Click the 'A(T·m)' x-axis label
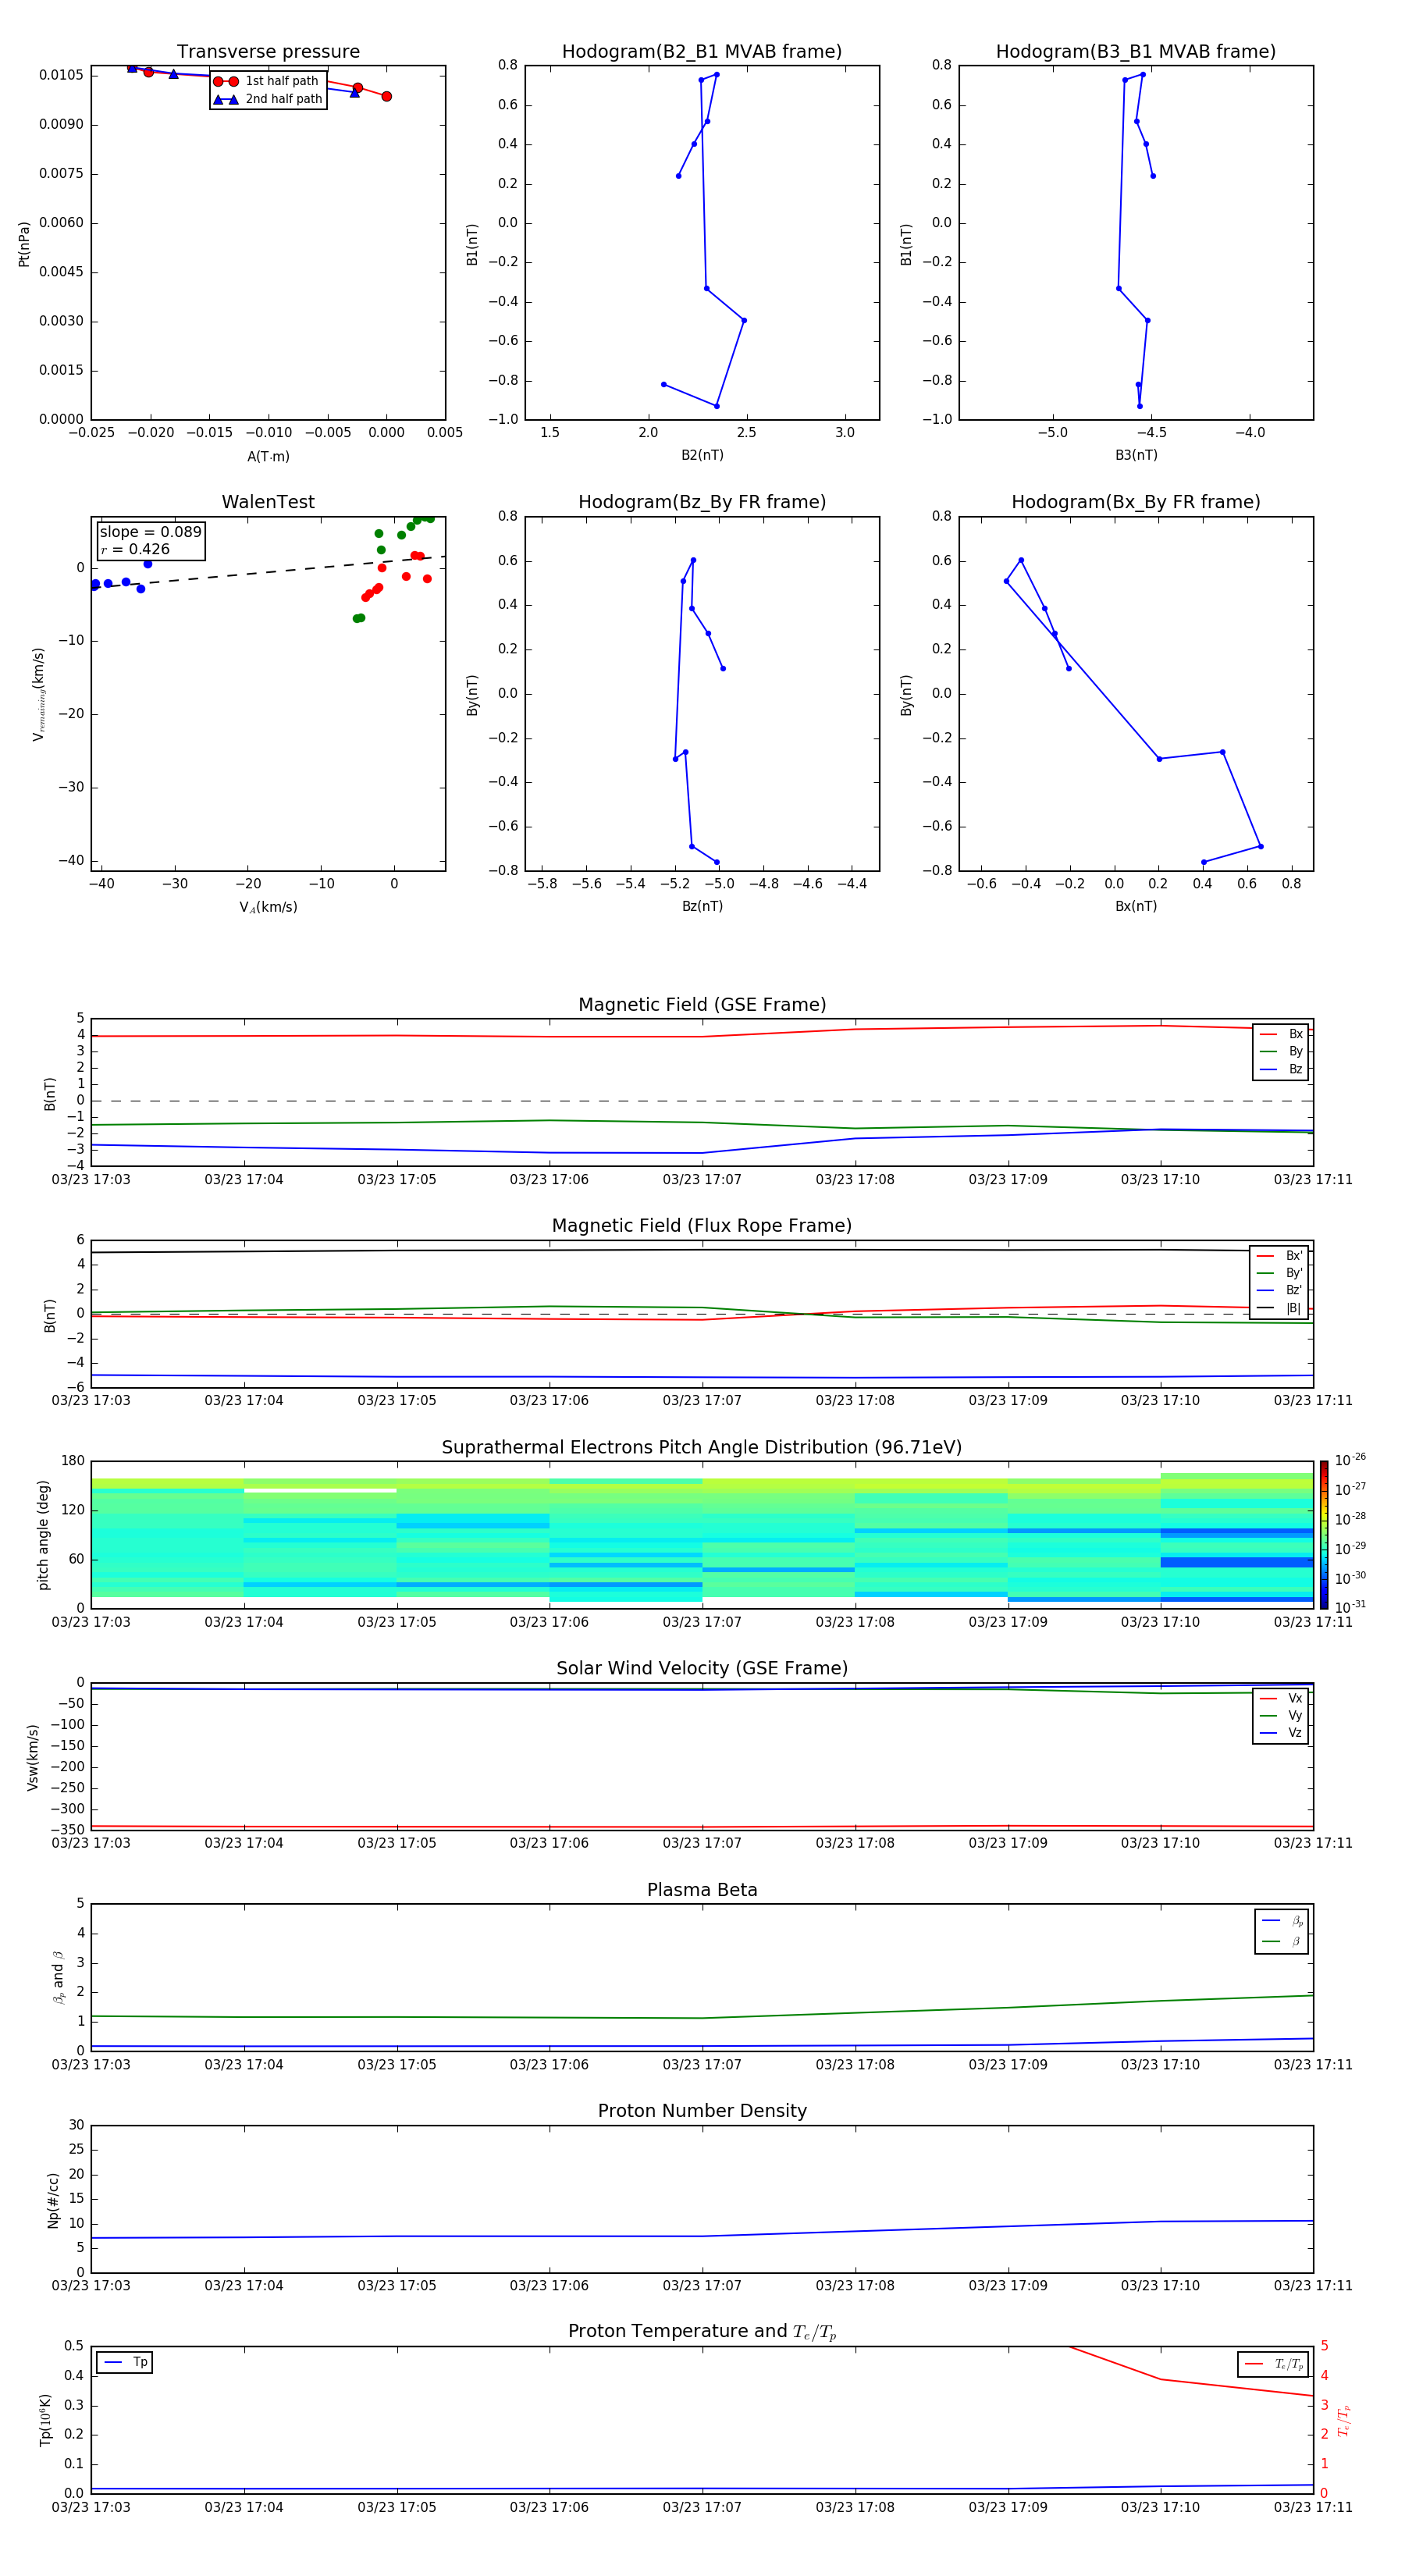The image size is (1405, 2576). [x=268, y=456]
